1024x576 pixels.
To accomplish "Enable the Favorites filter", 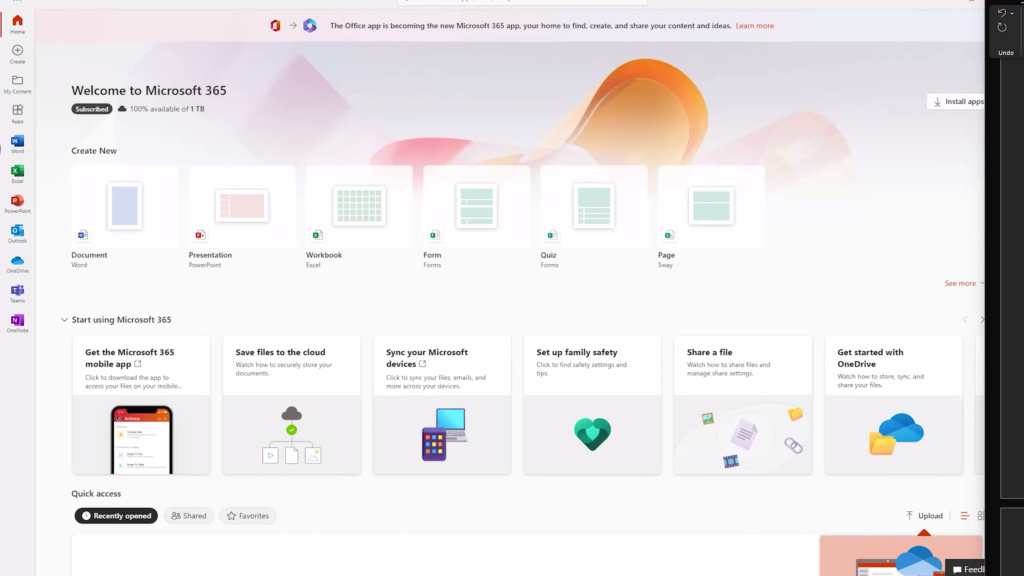I will coord(247,515).
